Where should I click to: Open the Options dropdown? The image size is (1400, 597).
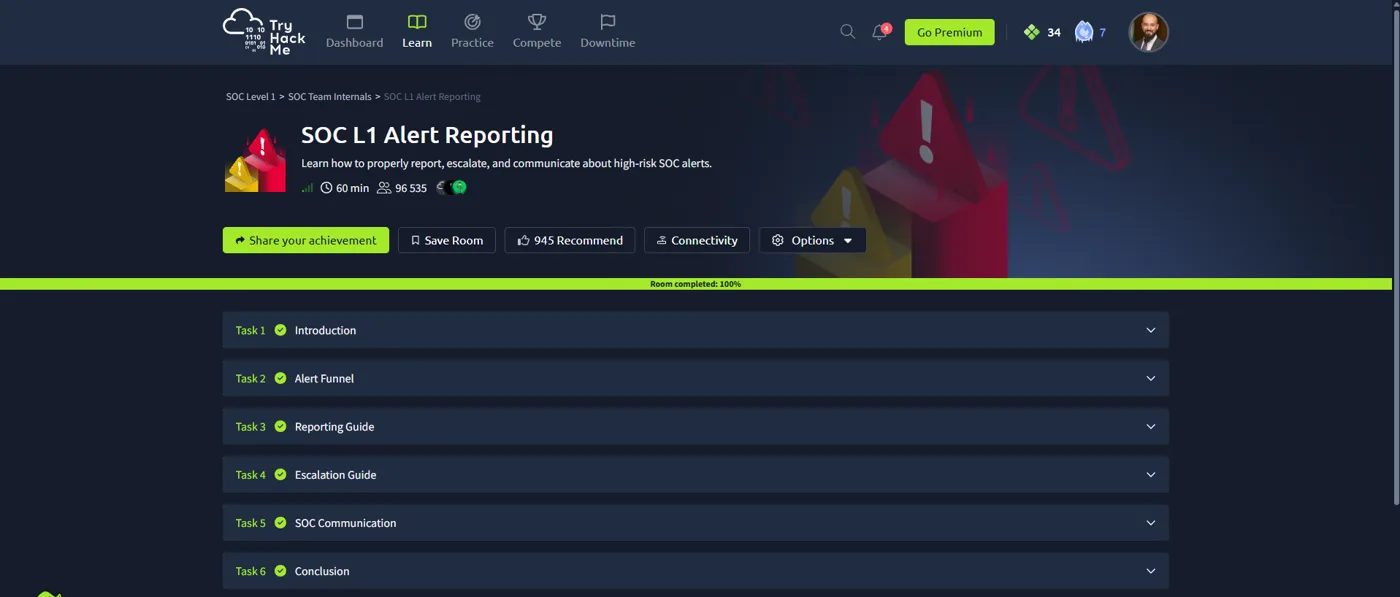813,240
